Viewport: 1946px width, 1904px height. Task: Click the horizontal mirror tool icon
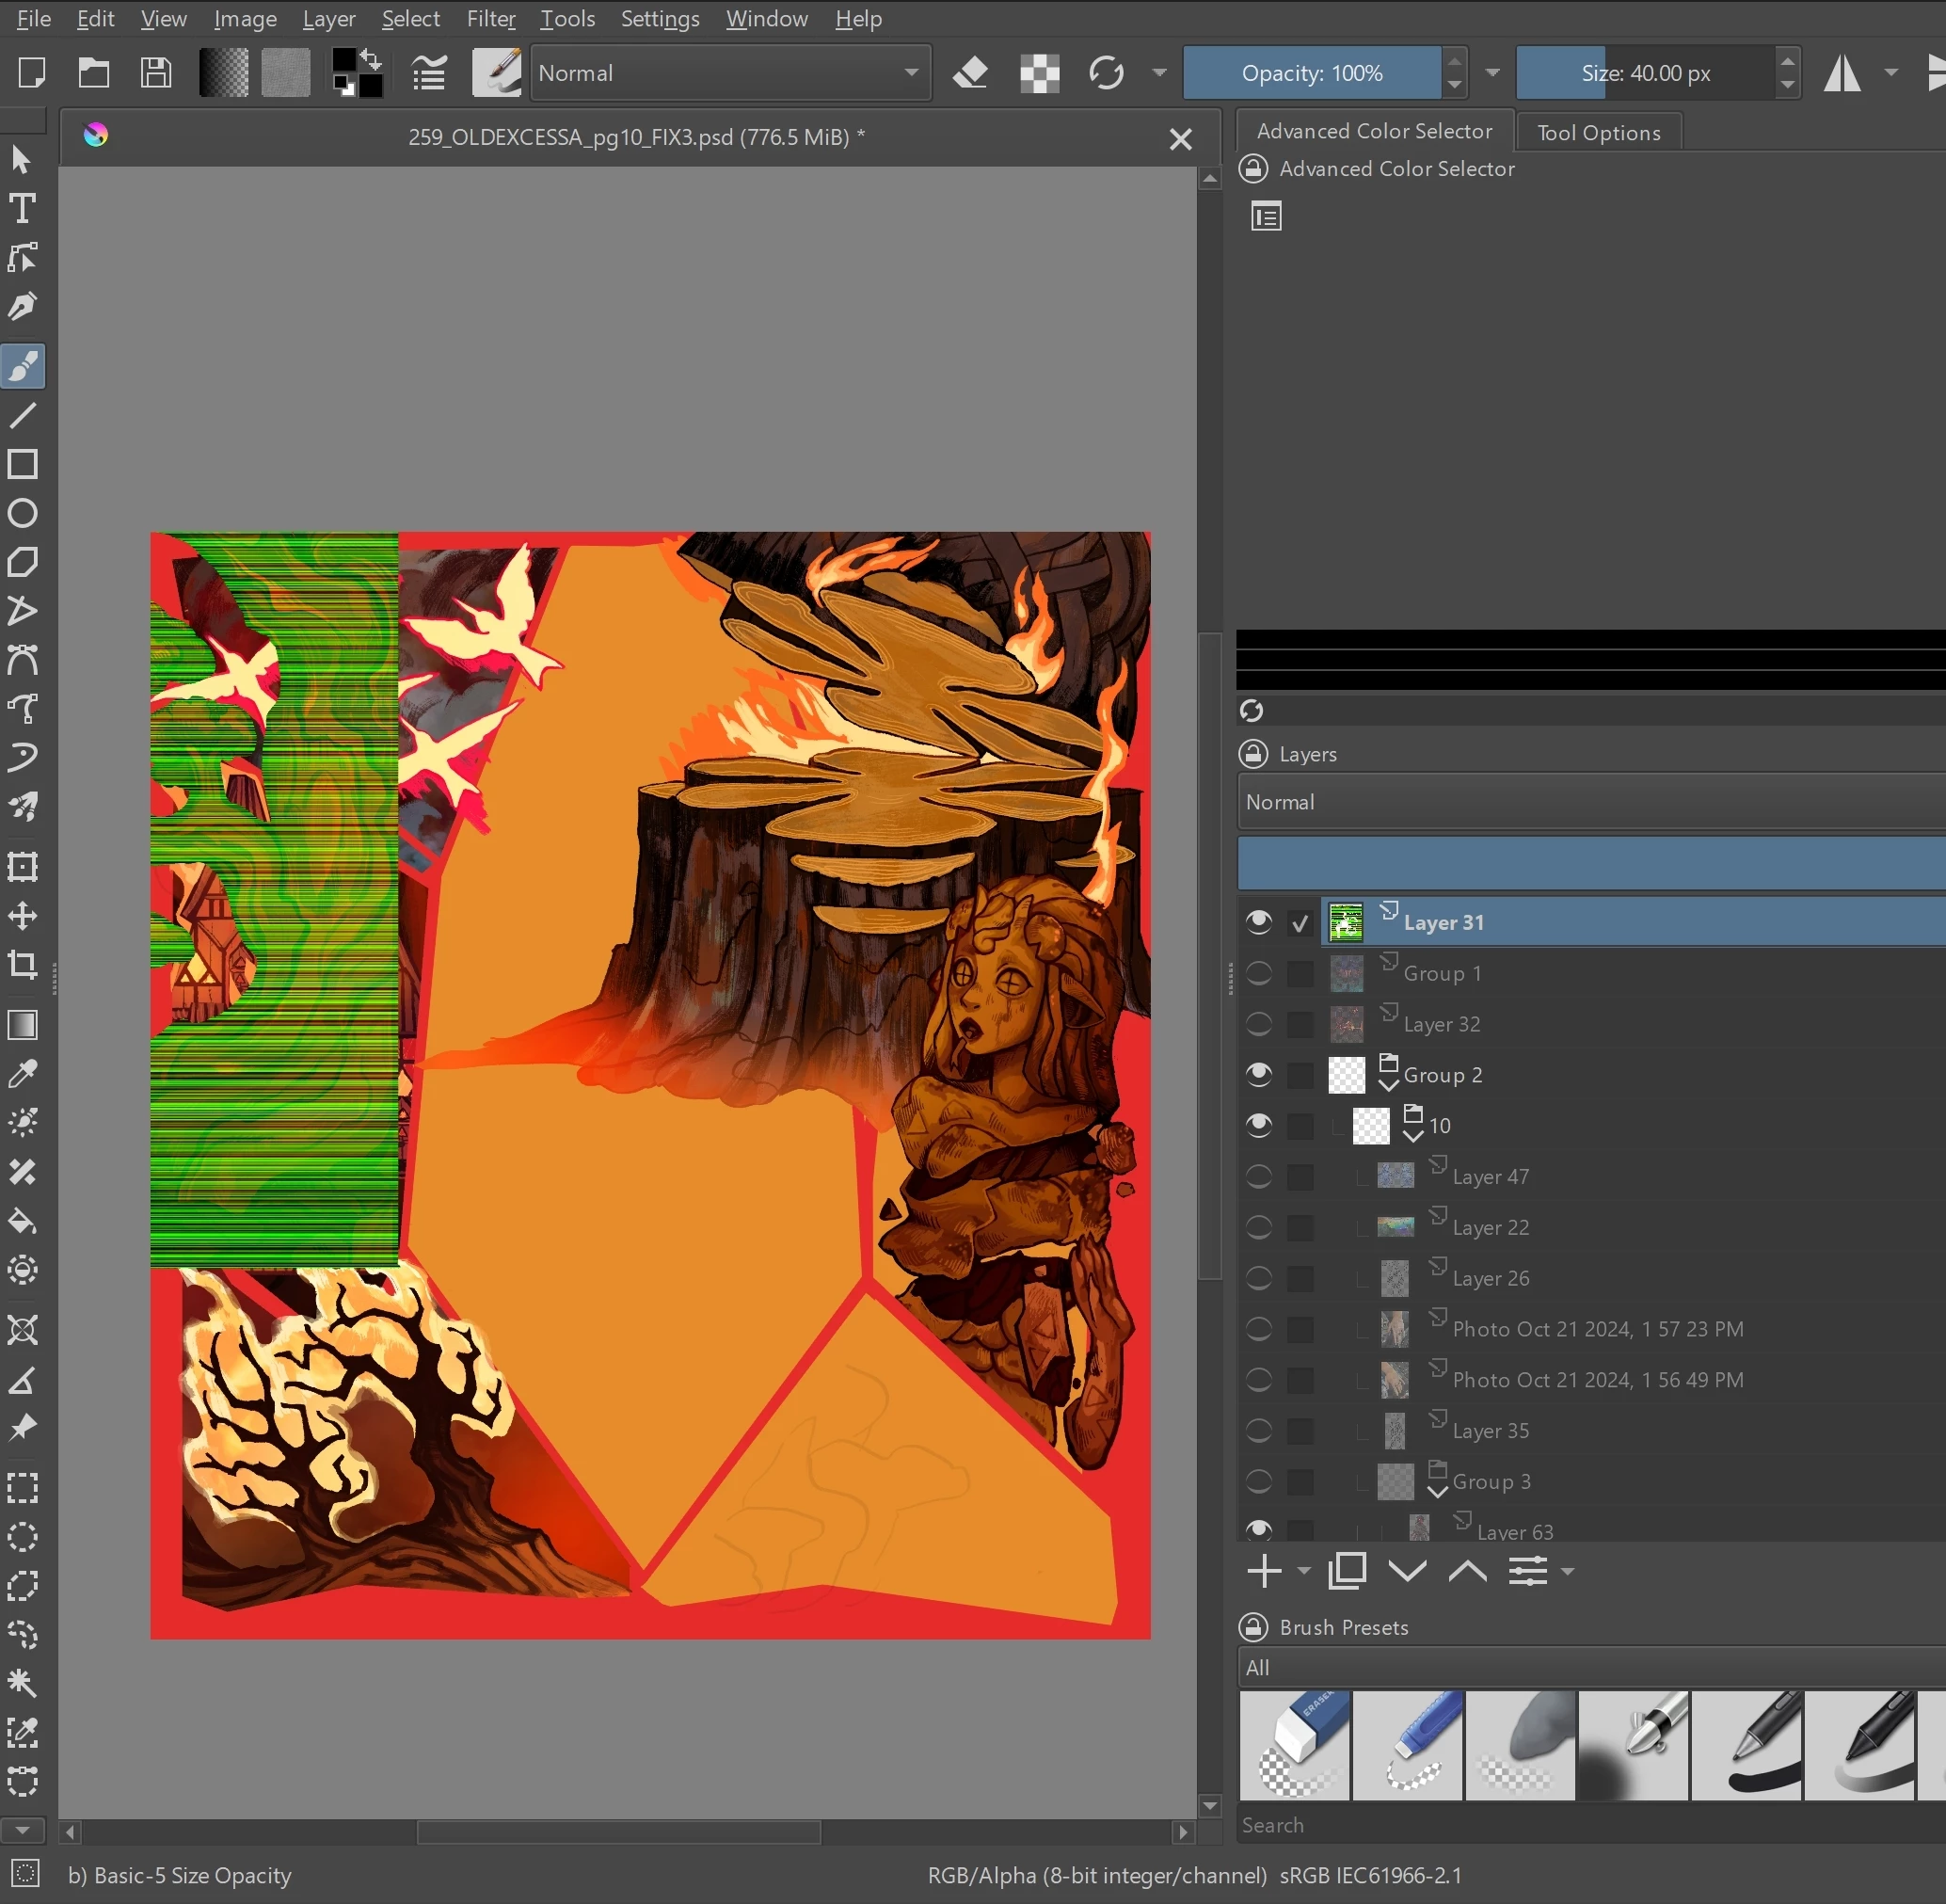[1842, 73]
